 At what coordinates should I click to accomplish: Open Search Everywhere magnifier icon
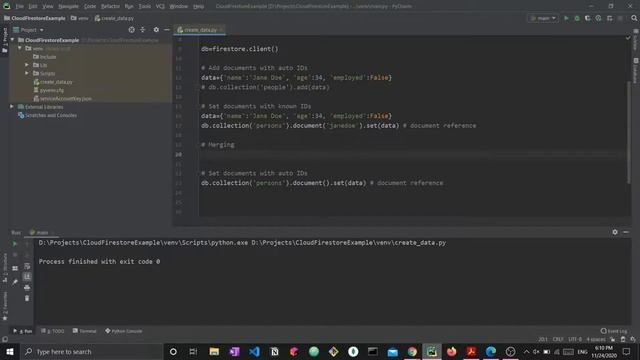click(634, 18)
